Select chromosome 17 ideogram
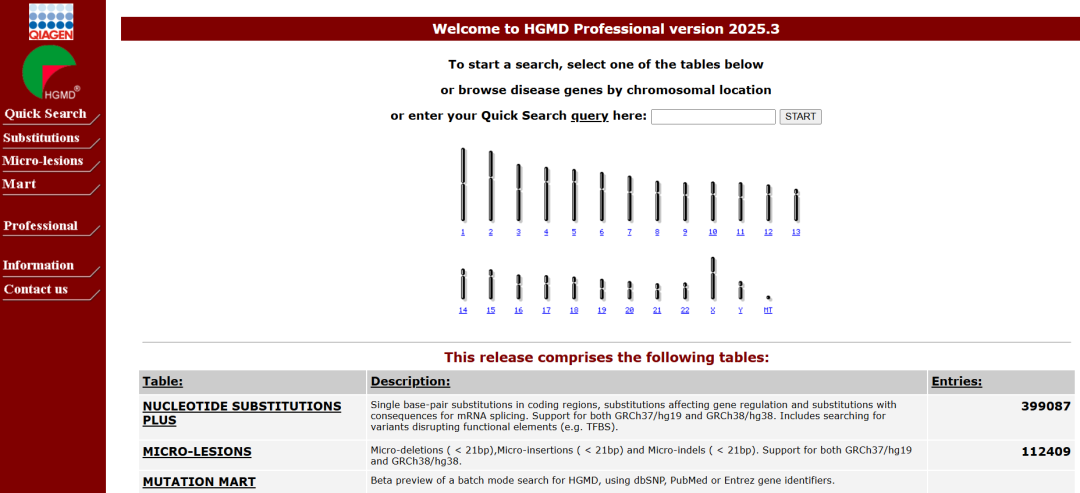The image size is (1080, 493). [546, 288]
